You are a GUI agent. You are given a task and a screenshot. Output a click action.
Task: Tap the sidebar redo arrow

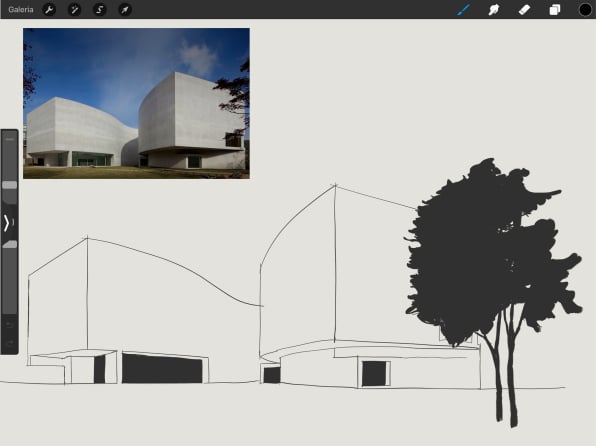pos(10,343)
